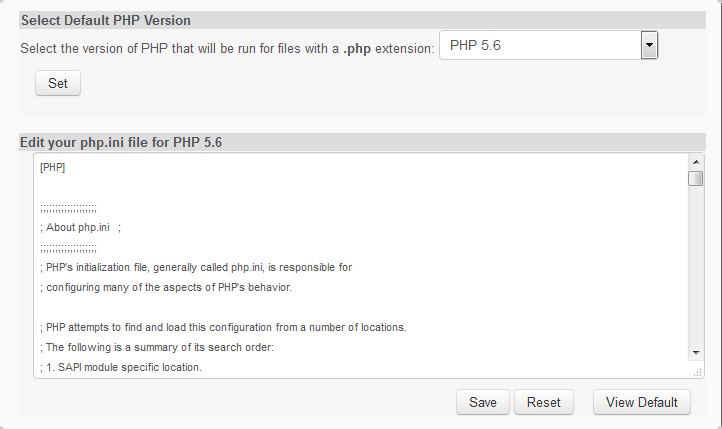Click the php.ini editor scrollbar thumb
Viewport: 722px width, 429px height.
pos(695,178)
